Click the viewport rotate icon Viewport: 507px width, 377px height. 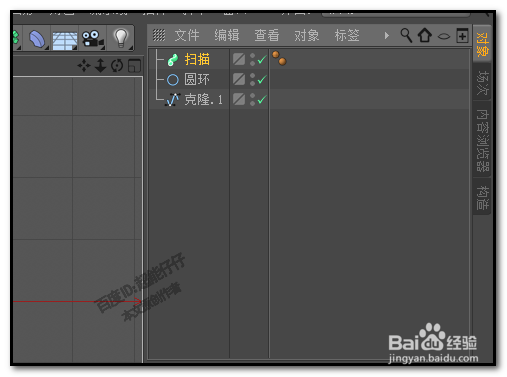pos(117,66)
